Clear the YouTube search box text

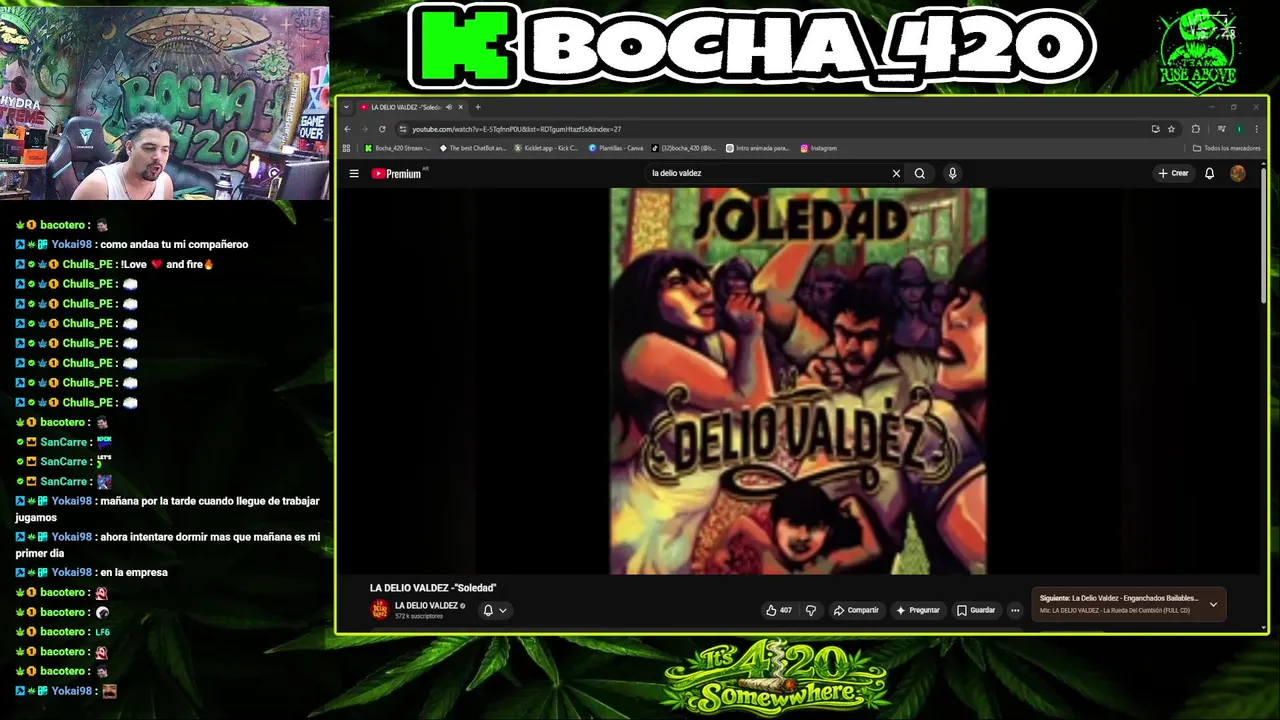point(896,173)
